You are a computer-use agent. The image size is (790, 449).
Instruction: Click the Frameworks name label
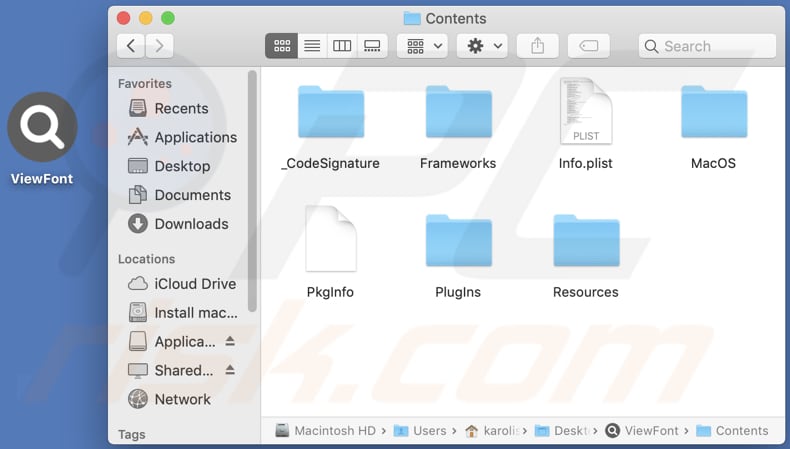pos(458,163)
